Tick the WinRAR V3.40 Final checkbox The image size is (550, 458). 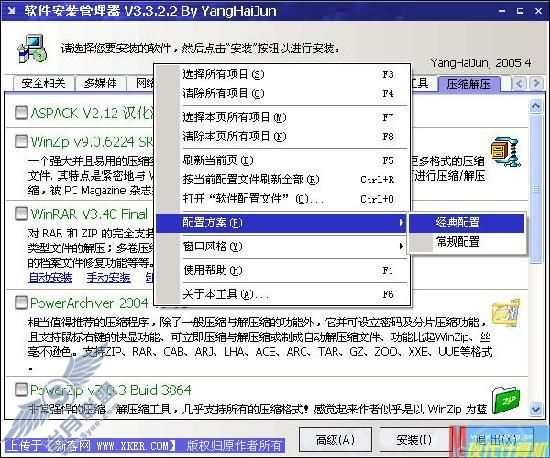click(x=21, y=213)
